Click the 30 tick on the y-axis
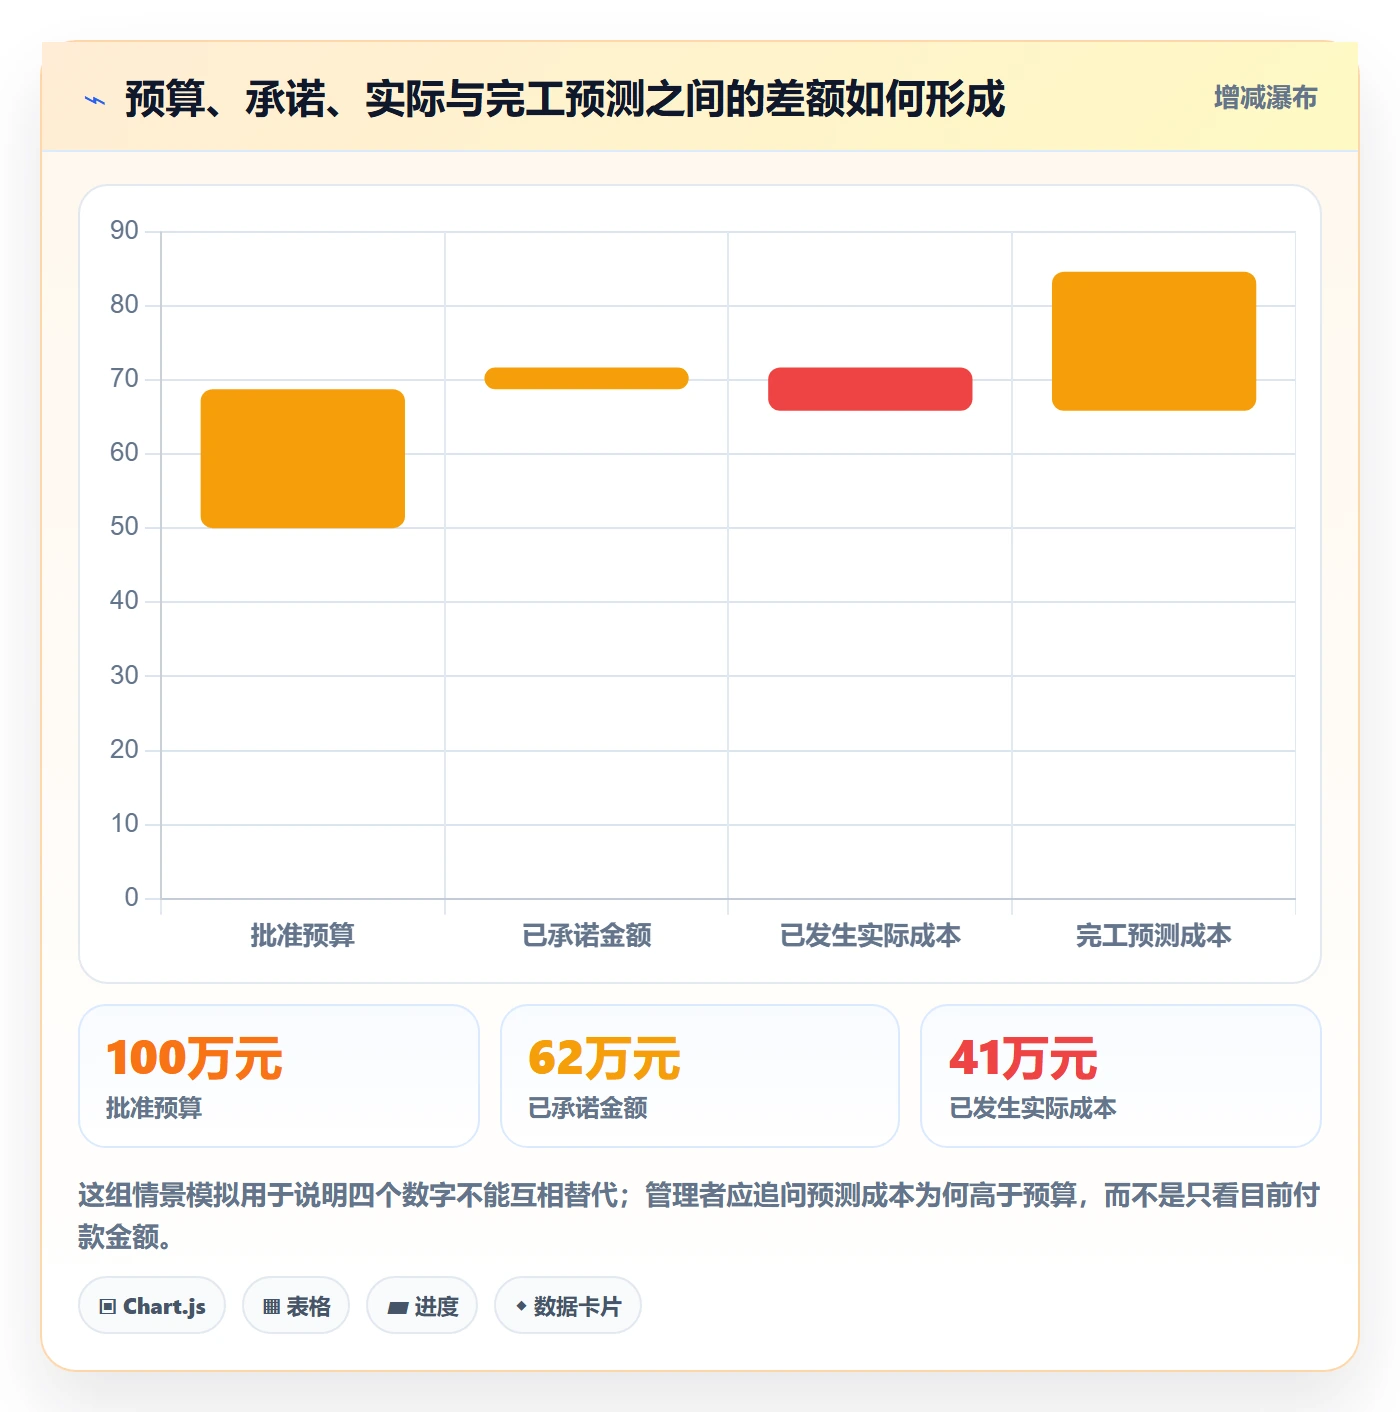1400x1412 pixels. click(124, 676)
